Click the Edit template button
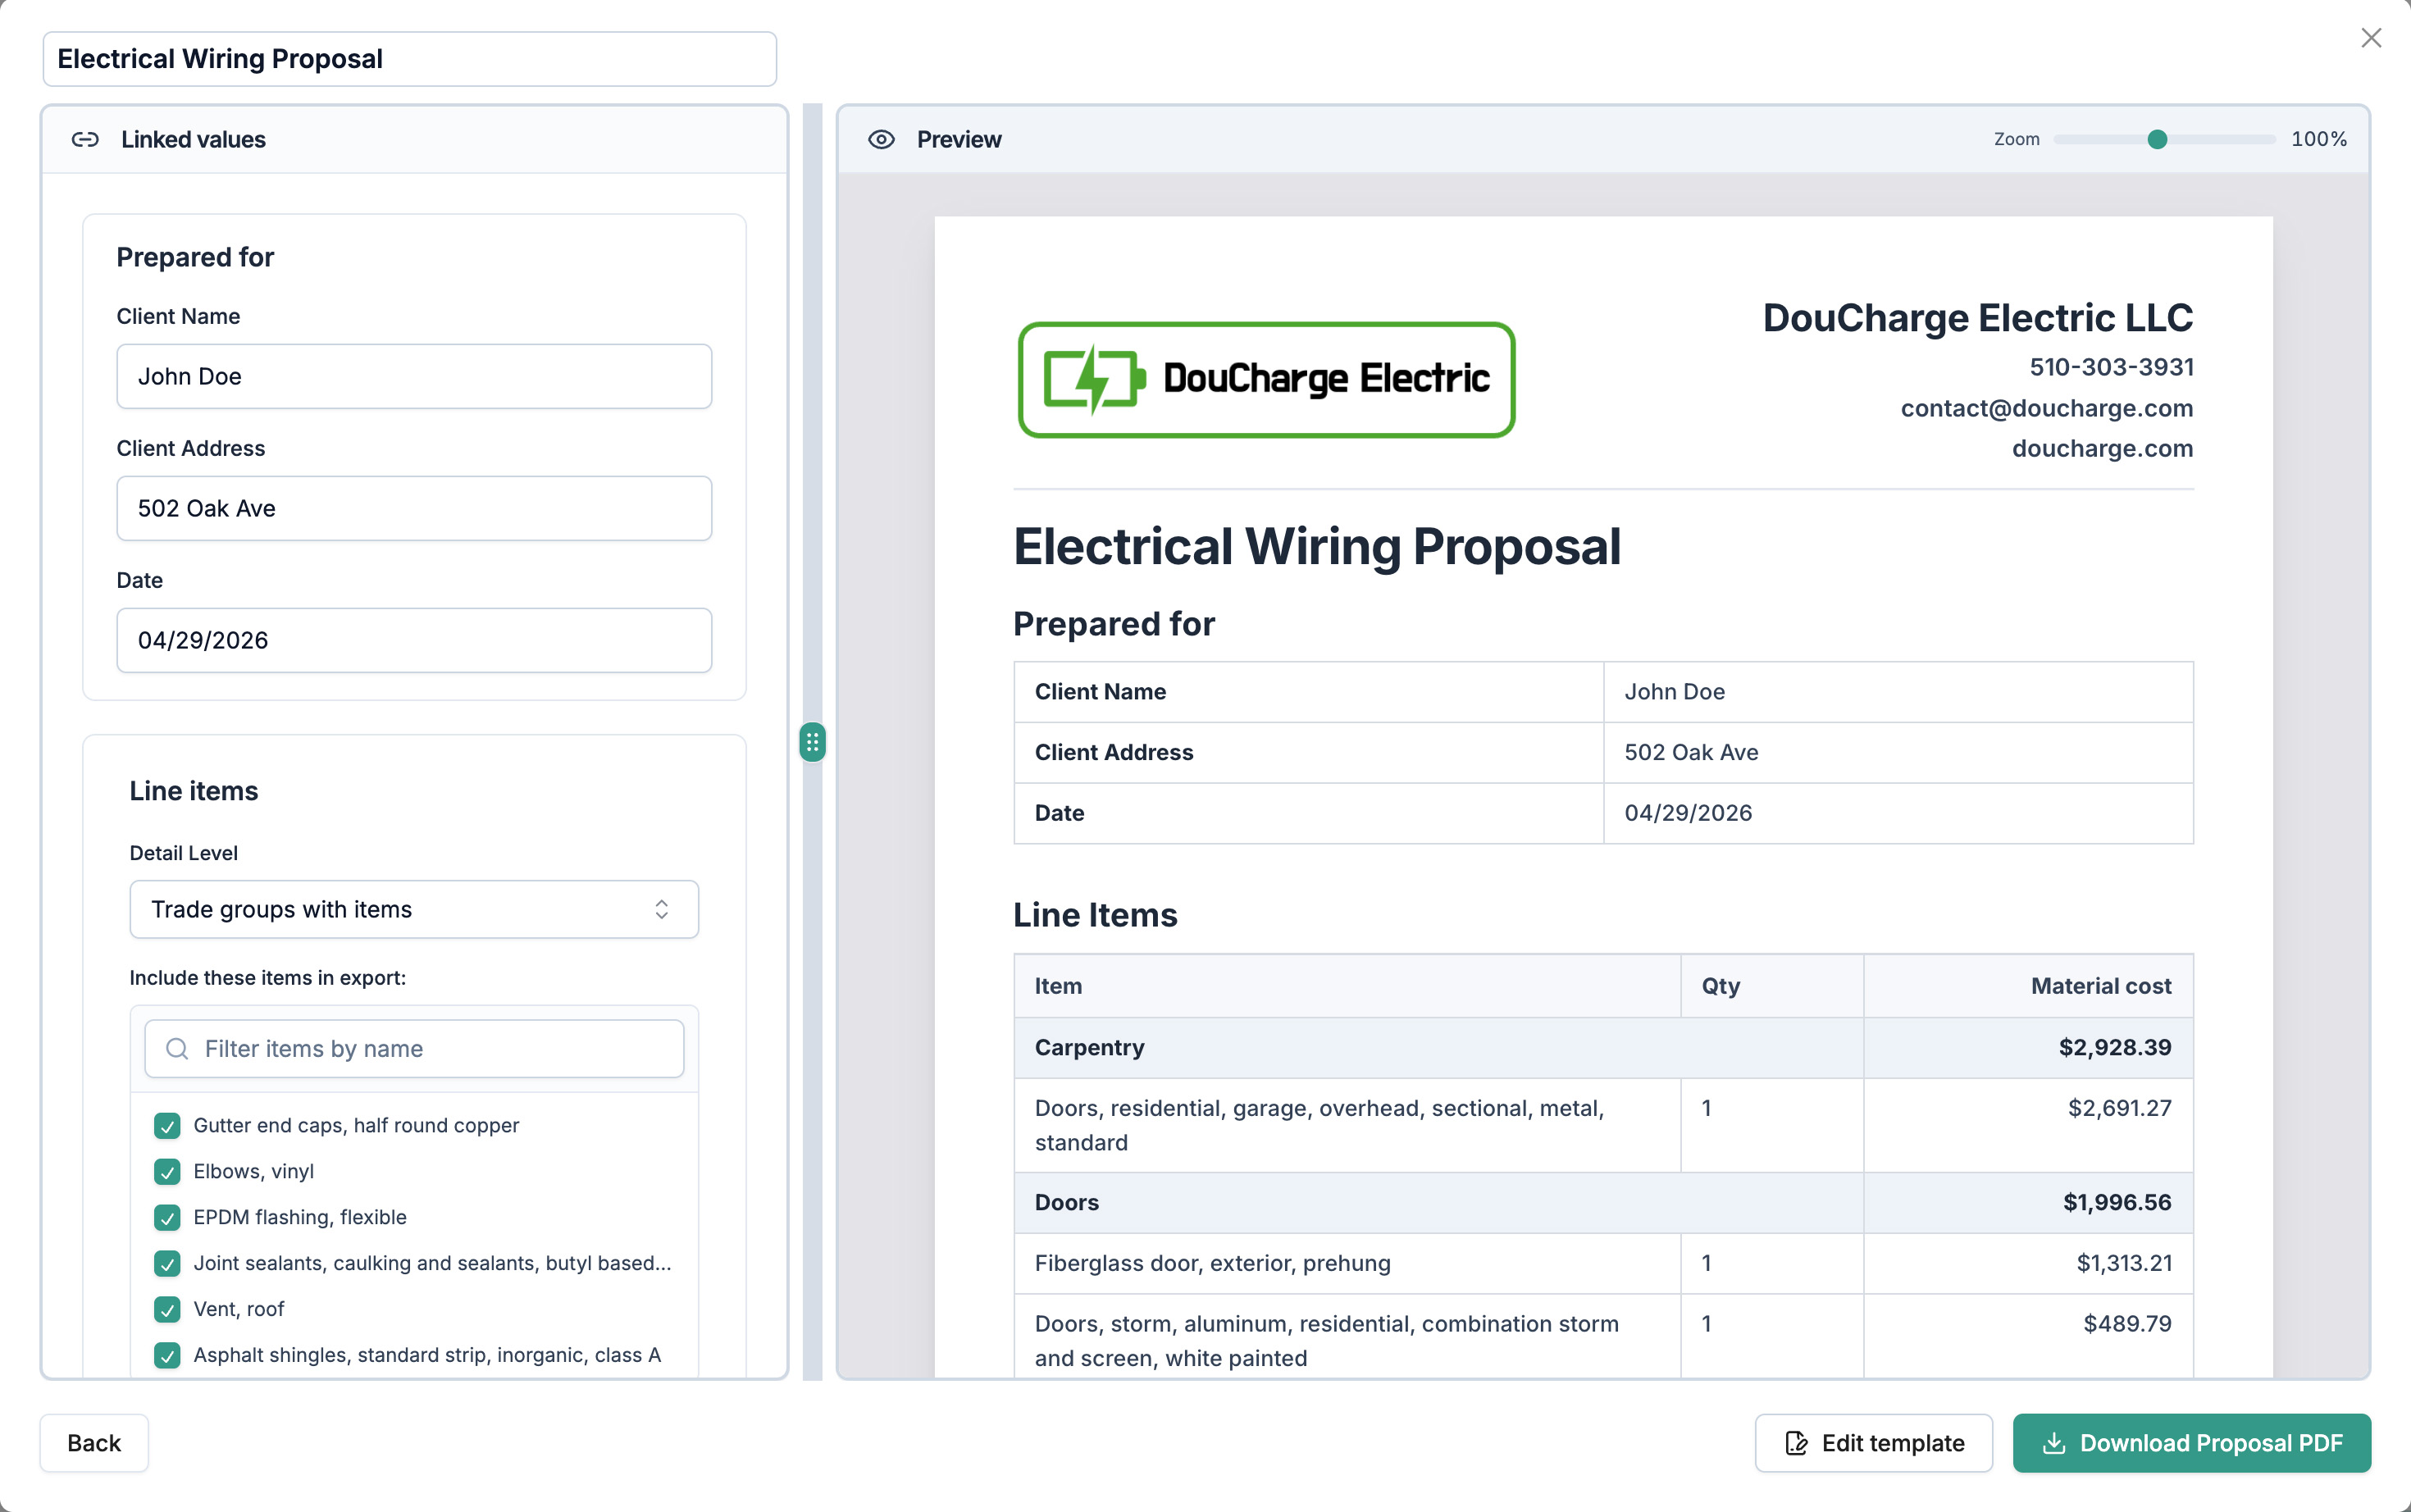 pos(1873,1442)
